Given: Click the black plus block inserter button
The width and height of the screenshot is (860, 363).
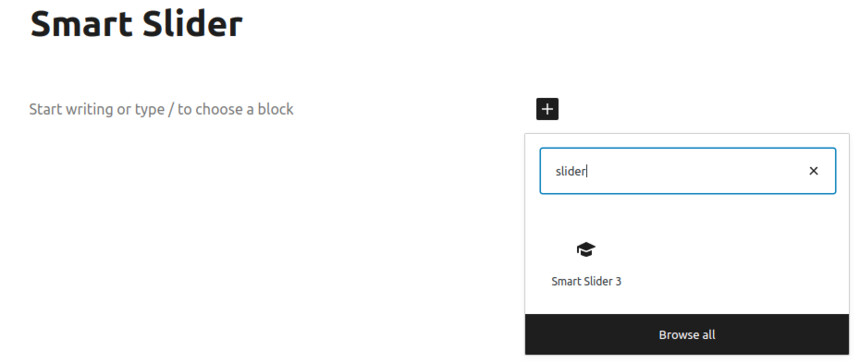Looking at the screenshot, I should click(547, 109).
